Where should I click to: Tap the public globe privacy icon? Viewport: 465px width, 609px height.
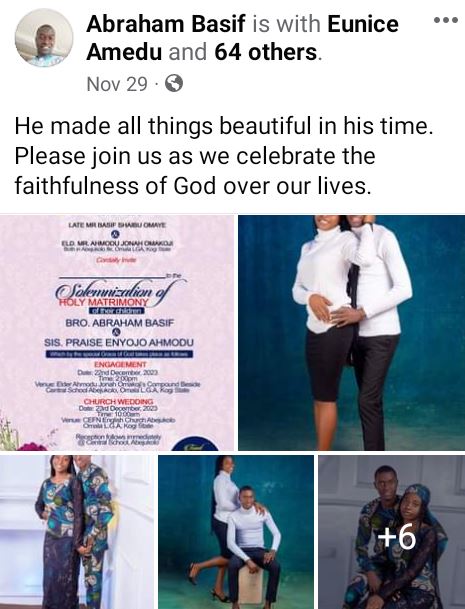pyautogui.click(x=174, y=83)
